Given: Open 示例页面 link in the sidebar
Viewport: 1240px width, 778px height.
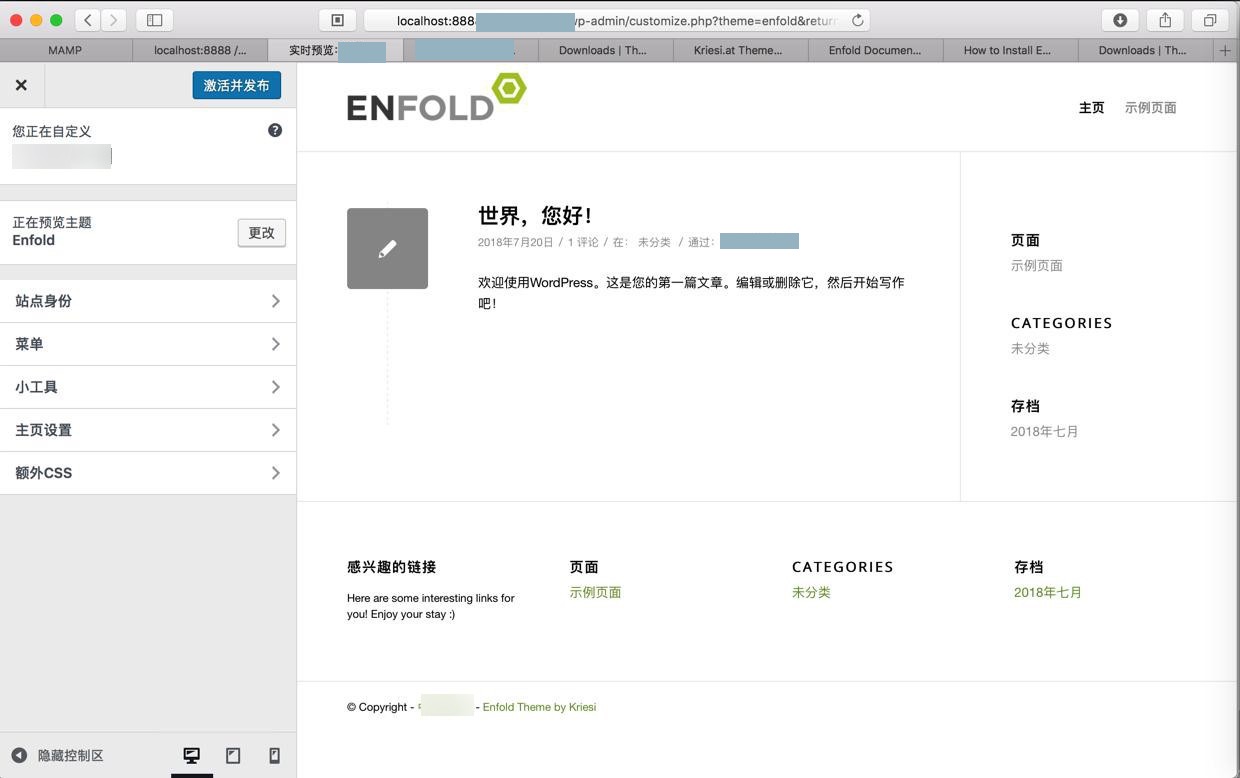Looking at the screenshot, I should coord(1036,265).
